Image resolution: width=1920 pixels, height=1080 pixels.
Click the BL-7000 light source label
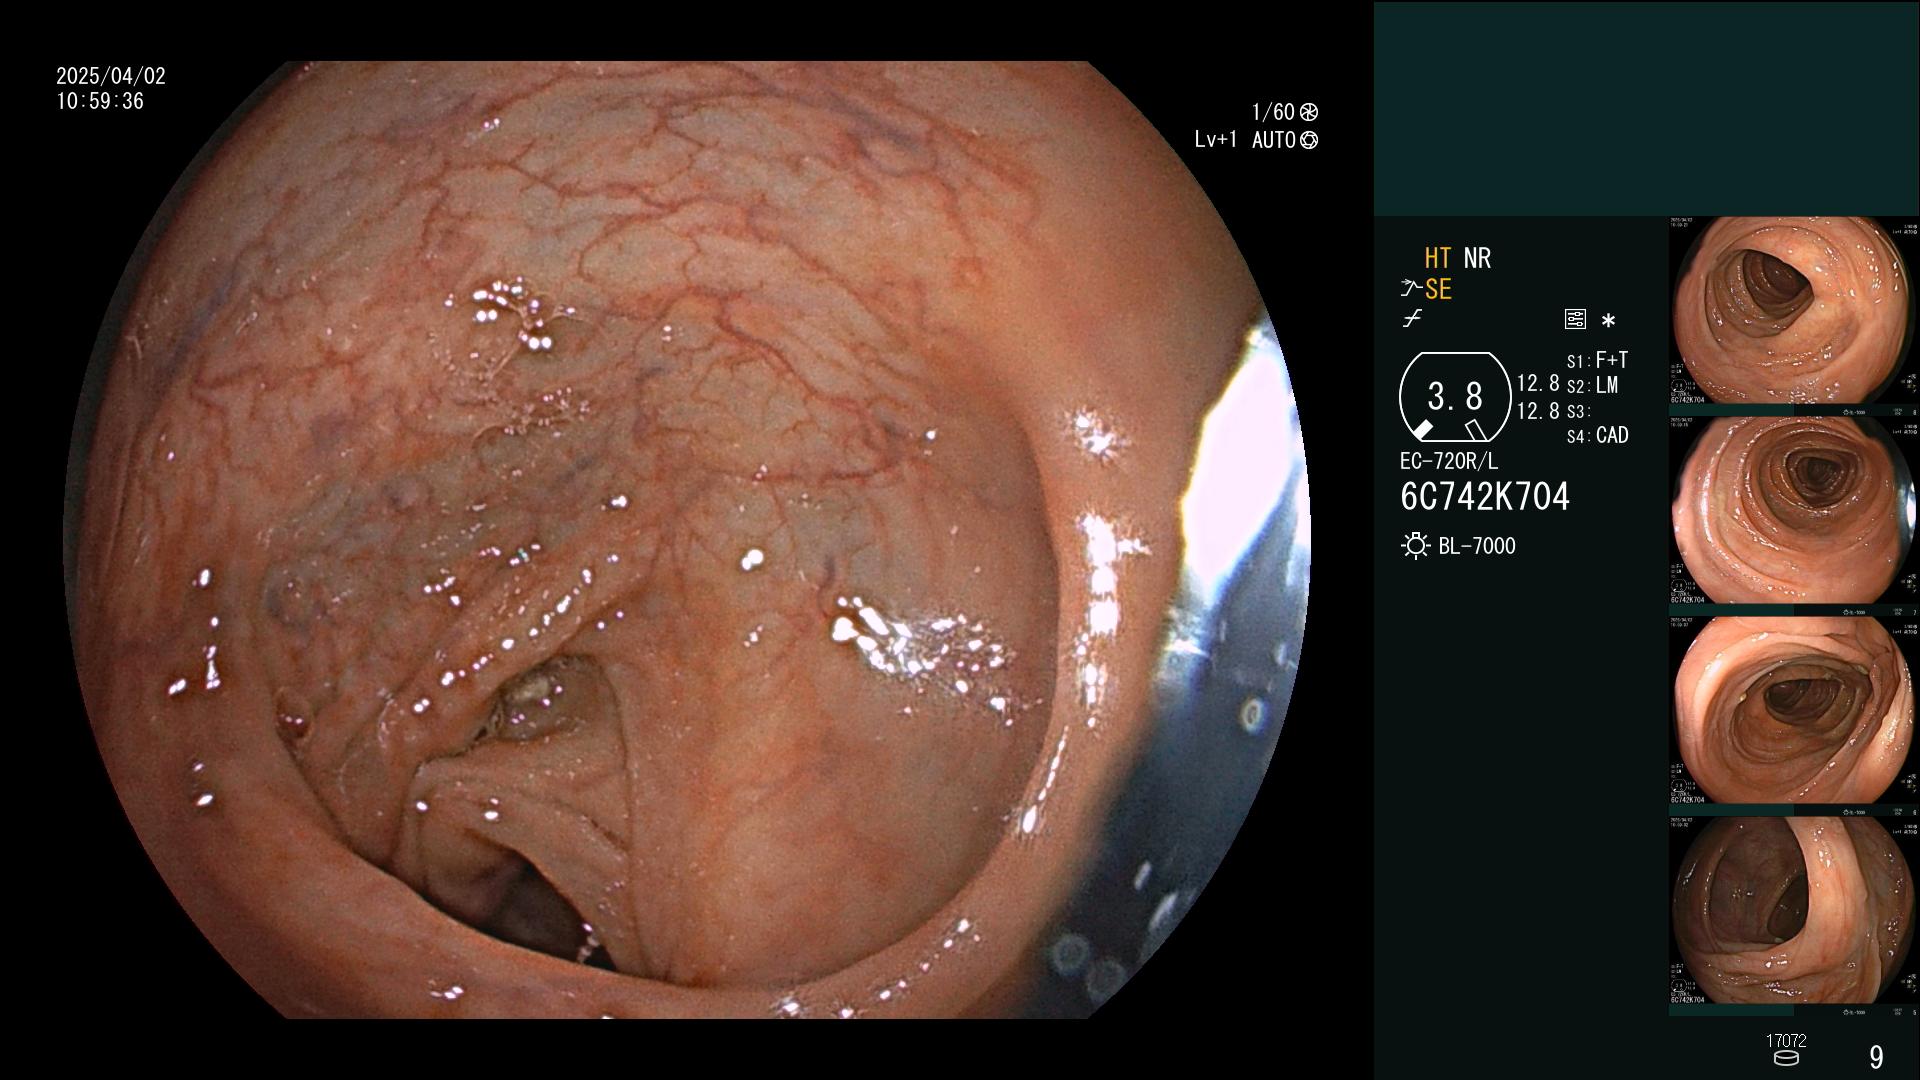point(1477,546)
